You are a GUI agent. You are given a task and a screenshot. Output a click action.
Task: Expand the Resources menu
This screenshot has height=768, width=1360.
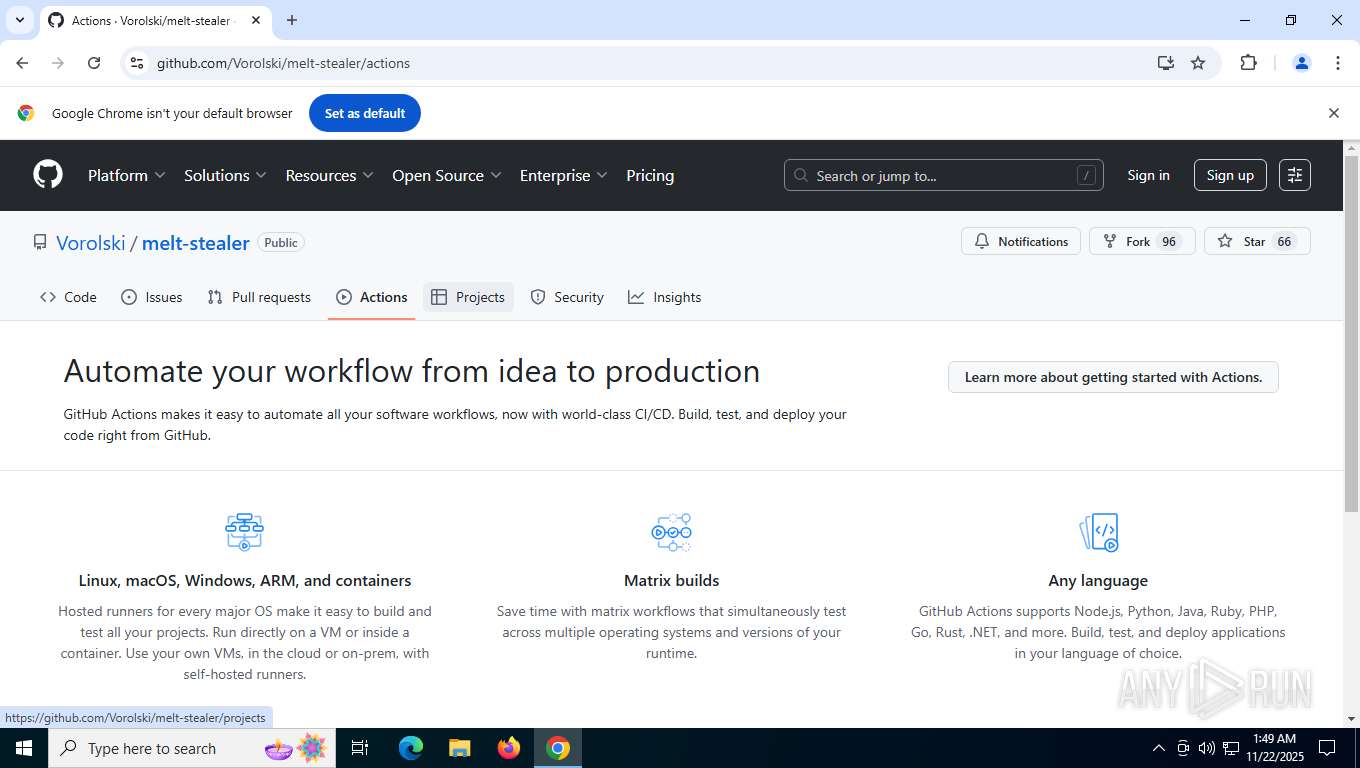(330, 175)
